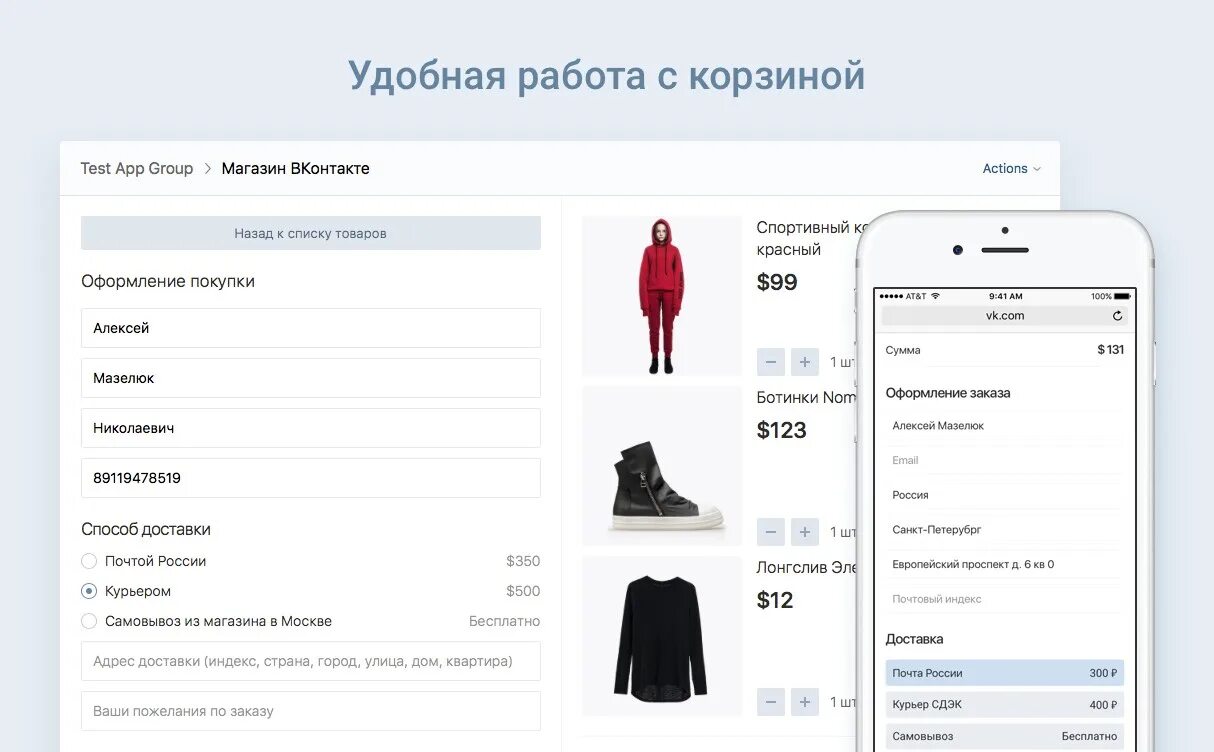Screen dimensions: 1214x752
Task: Click Оформление заказа heading on phone
Action: (x=948, y=393)
